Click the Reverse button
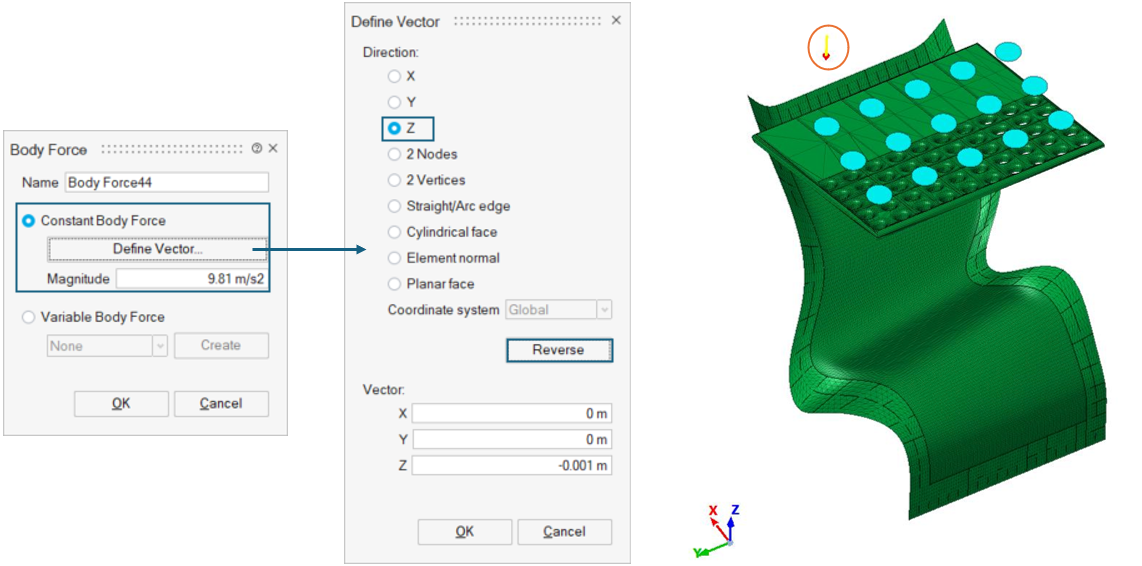Image resolution: width=1142 pixels, height=566 pixels. (x=559, y=350)
